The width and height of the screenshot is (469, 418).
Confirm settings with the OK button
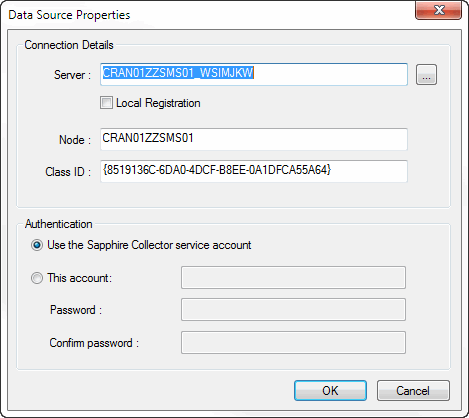330,390
